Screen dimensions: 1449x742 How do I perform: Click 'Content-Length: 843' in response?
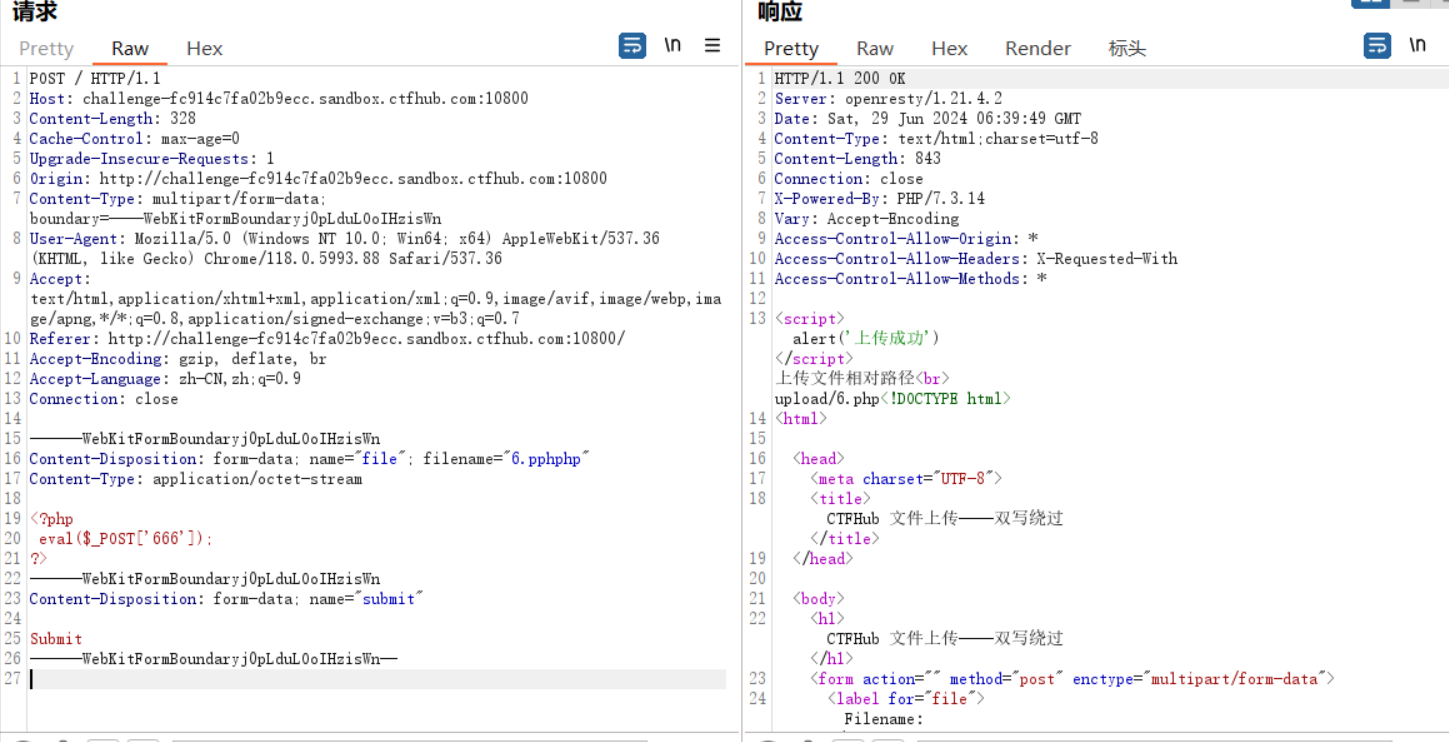click(x=857, y=158)
